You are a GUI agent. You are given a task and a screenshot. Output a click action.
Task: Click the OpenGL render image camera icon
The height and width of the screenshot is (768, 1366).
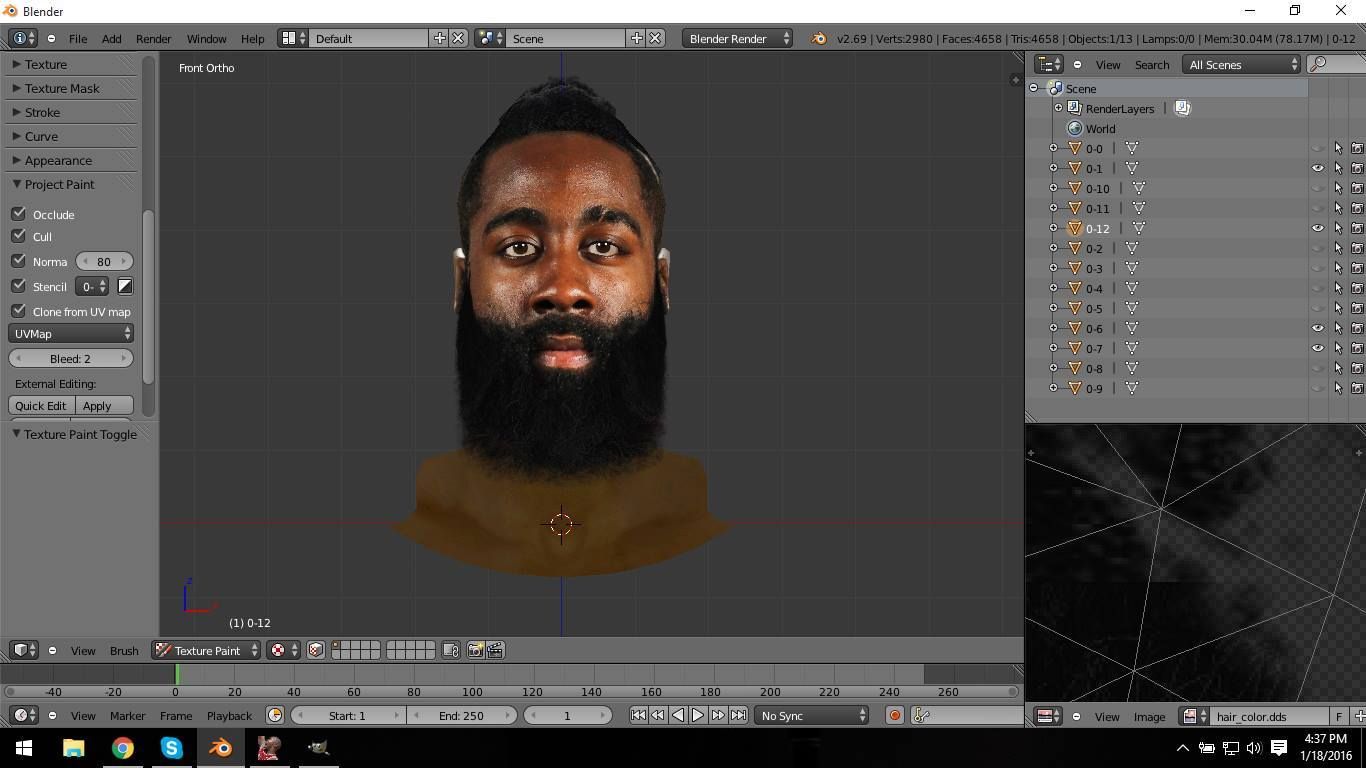pos(475,650)
